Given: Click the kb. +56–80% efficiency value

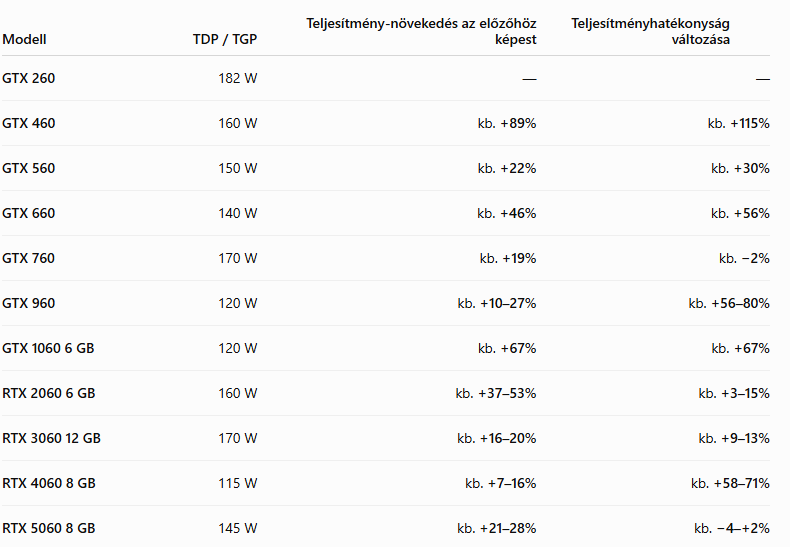Looking at the screenshot, I should tap(729, 303).
